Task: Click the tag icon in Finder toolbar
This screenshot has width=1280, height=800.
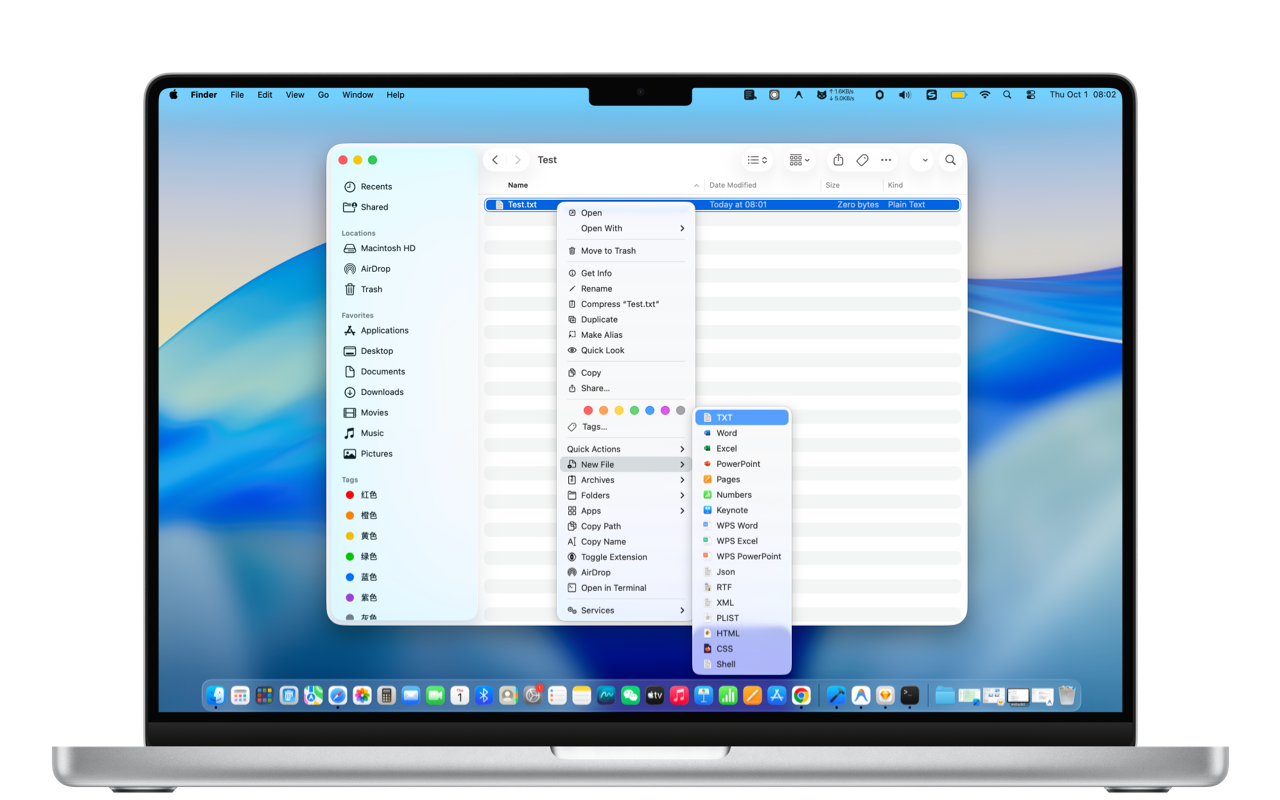Action: [862, 160]
